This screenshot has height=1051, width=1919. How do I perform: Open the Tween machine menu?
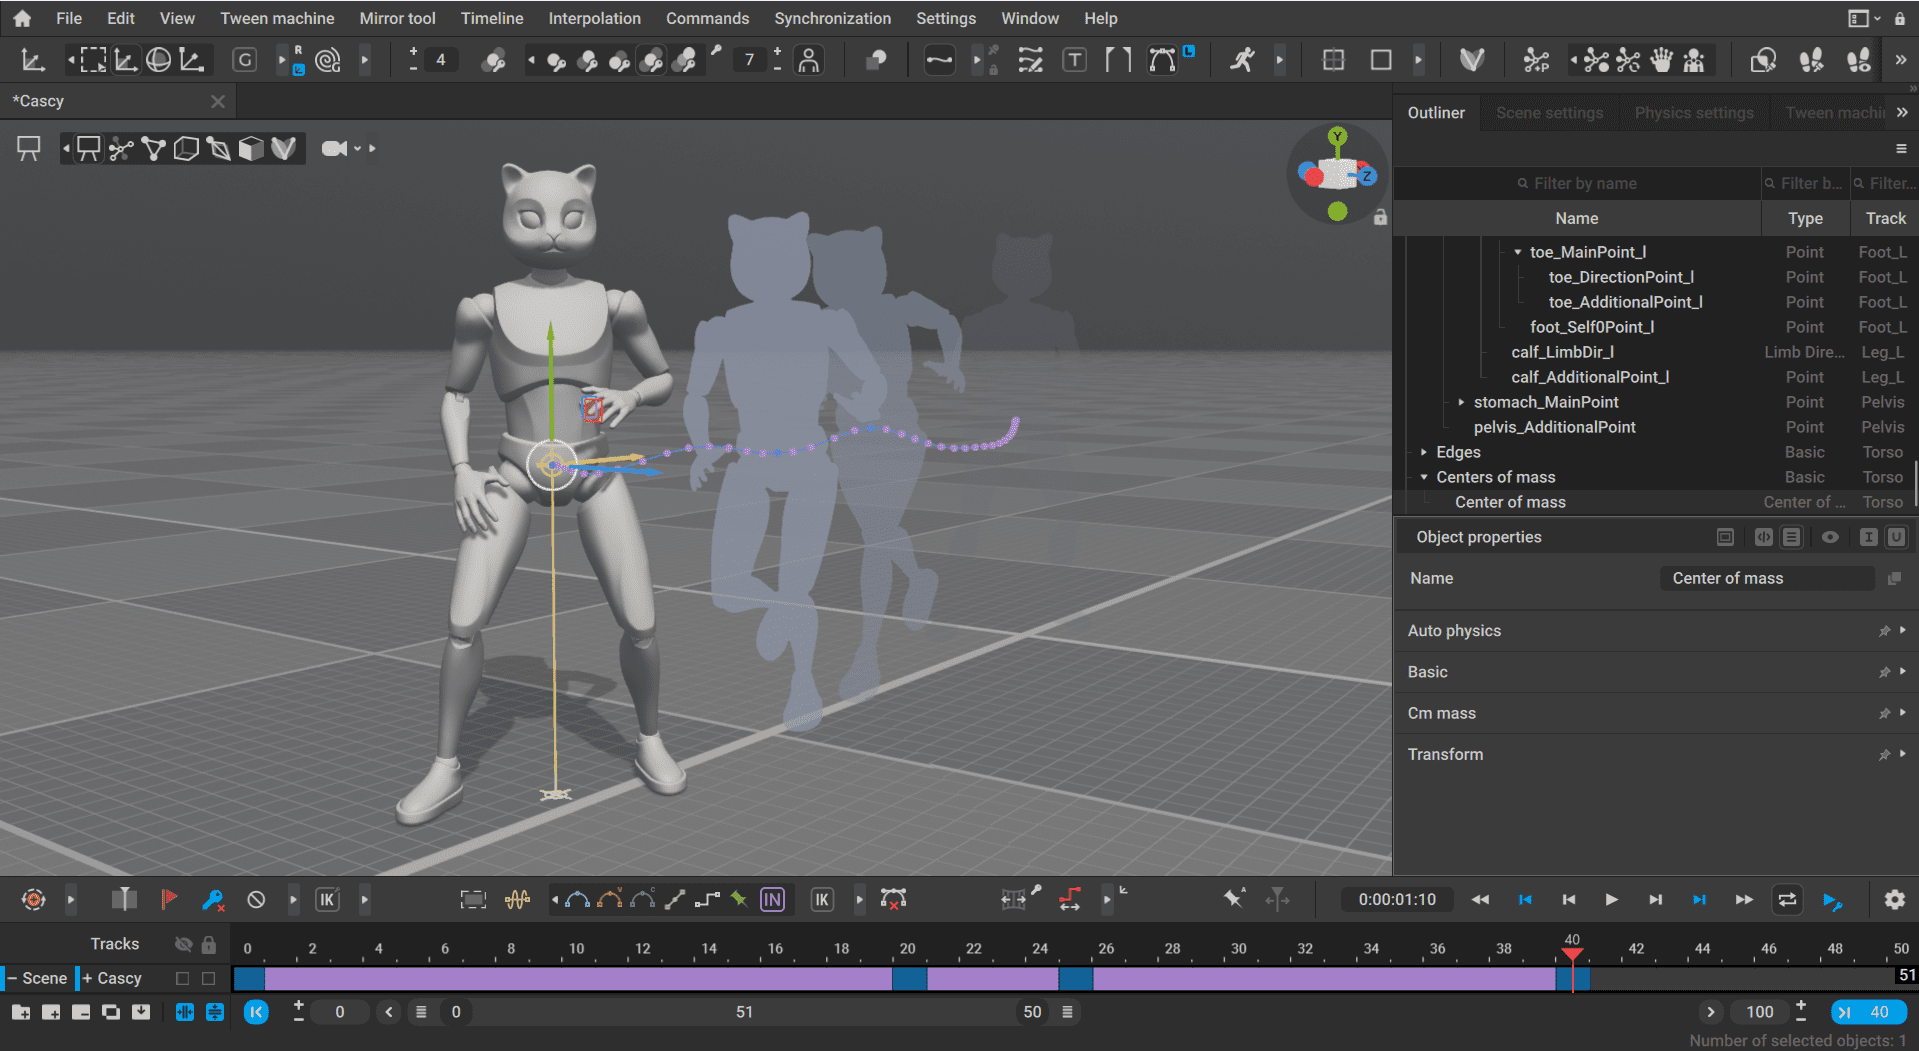pos(276,18)
